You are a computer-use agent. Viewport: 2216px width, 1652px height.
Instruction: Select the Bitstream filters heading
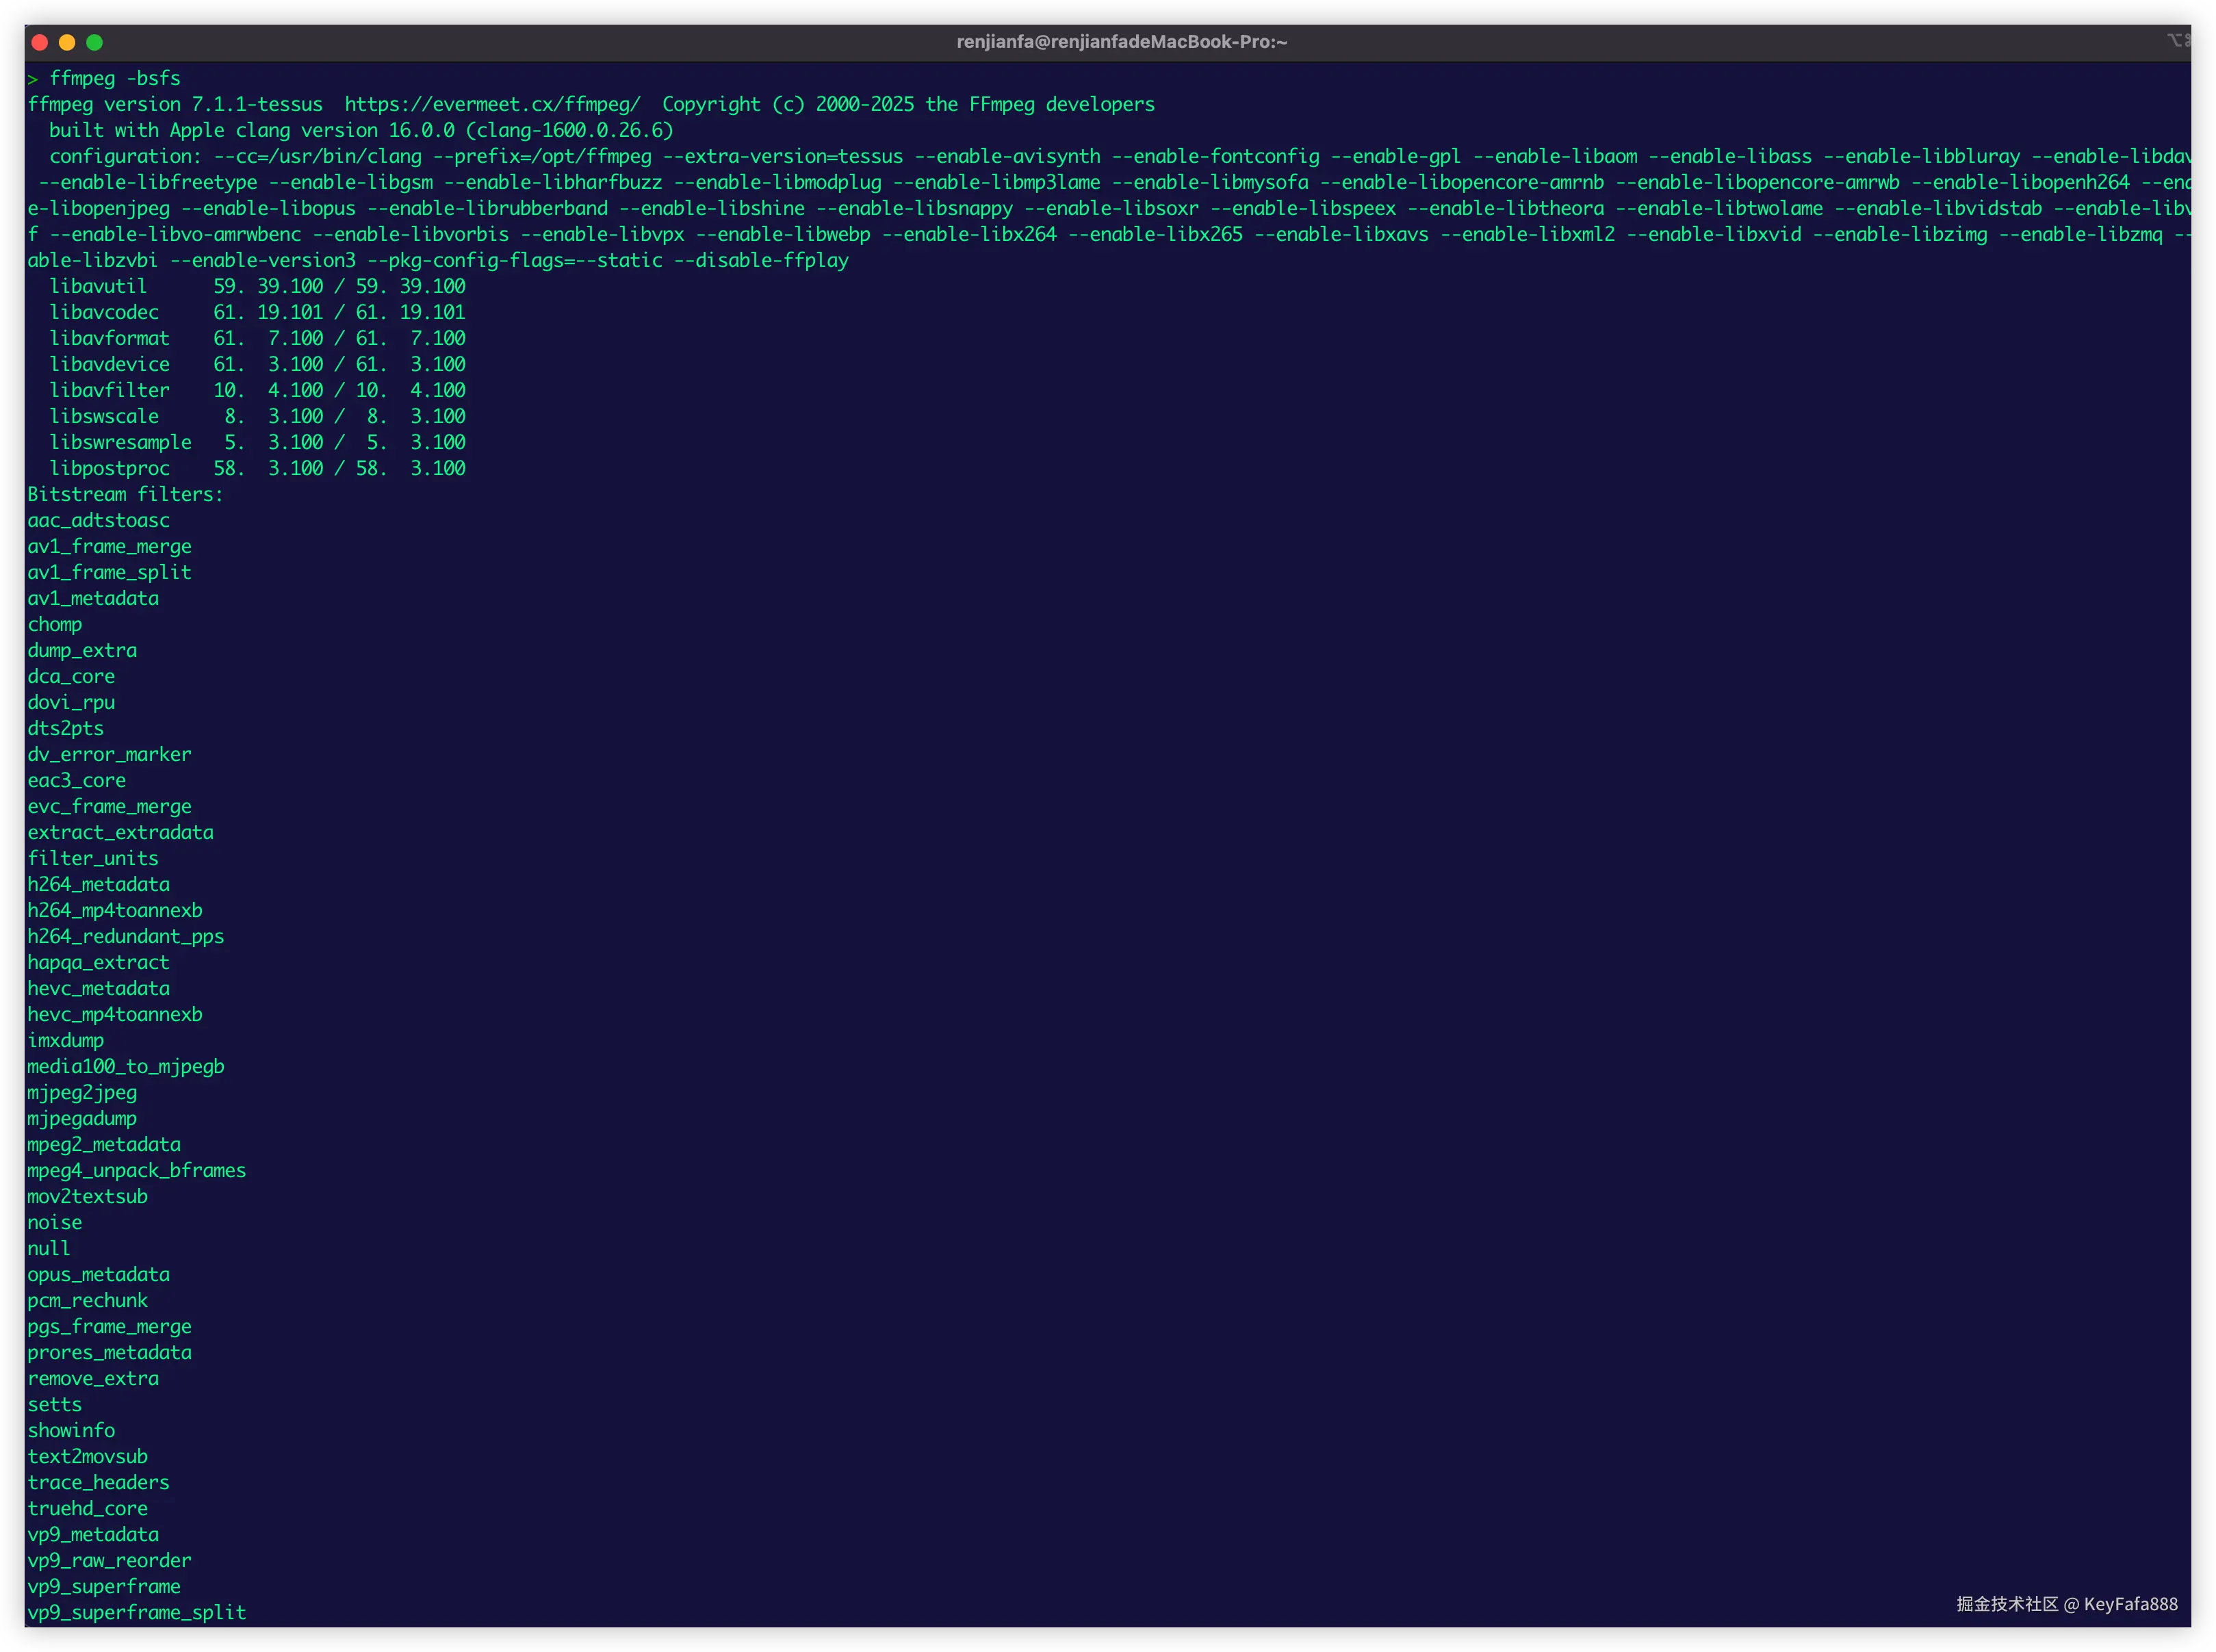(124, 494)
